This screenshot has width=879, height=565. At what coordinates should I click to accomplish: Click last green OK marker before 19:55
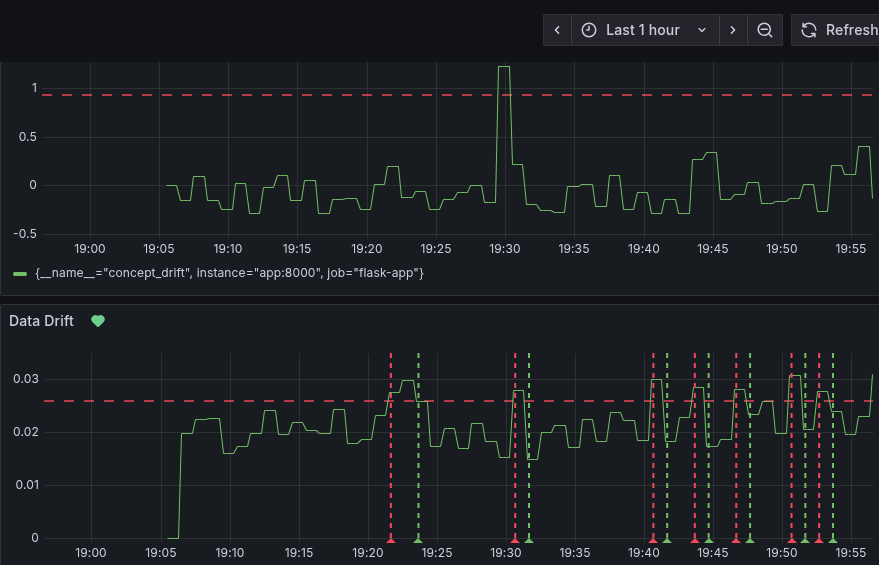click(x=833, y=540)
